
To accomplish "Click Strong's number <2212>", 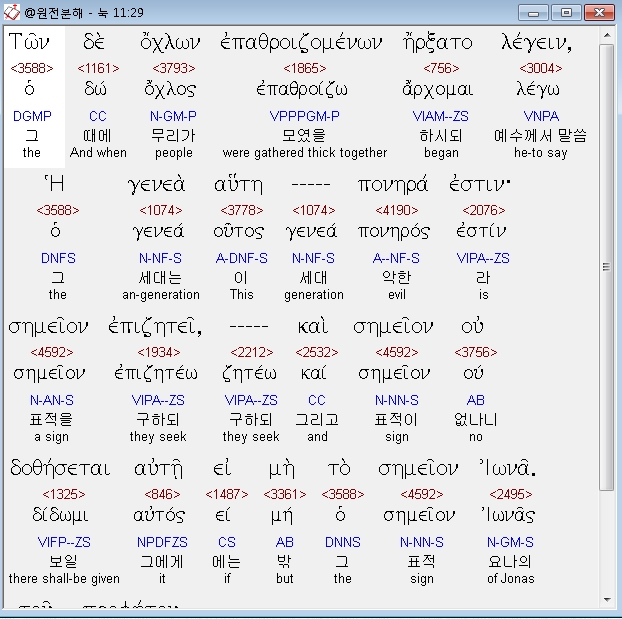I will 251,352.
